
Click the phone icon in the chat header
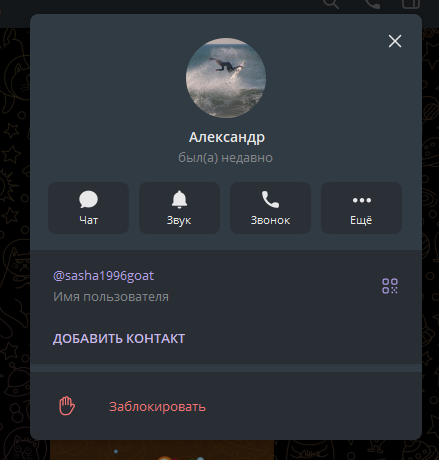372,4
